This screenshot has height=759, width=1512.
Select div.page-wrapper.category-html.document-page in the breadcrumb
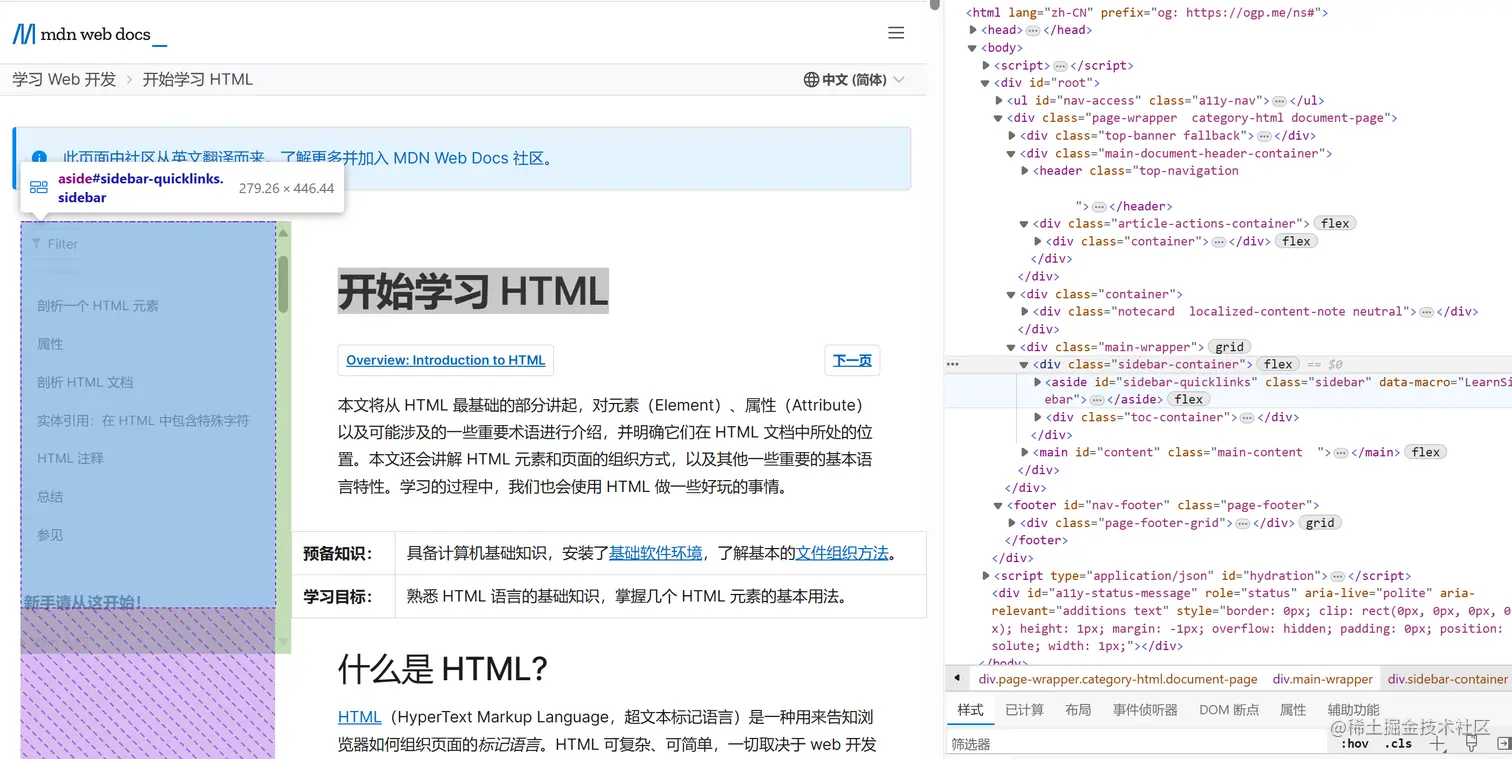click(x=1118, y=679)
